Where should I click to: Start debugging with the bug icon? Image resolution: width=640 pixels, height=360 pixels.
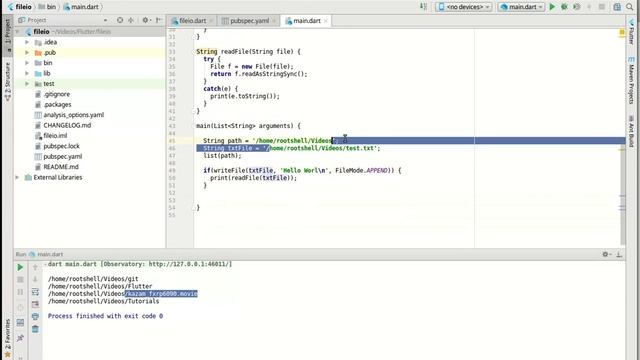[564, 7]
